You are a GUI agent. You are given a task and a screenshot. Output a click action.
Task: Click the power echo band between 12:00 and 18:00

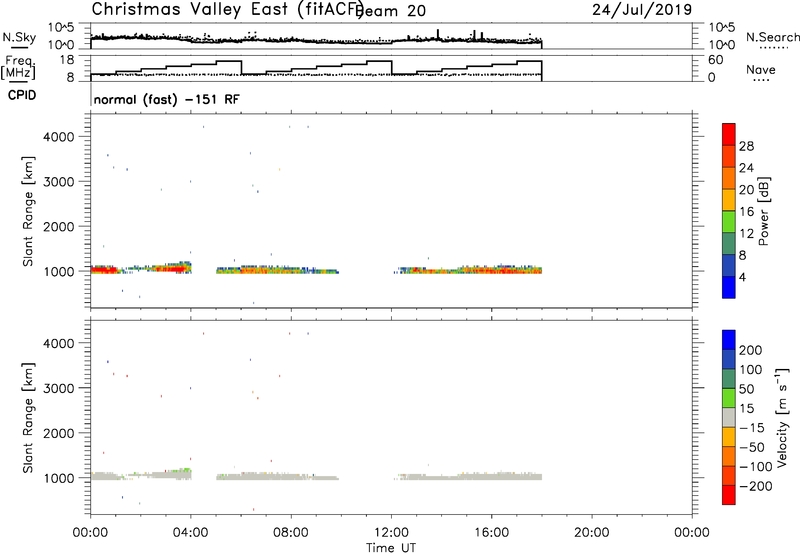468,269
